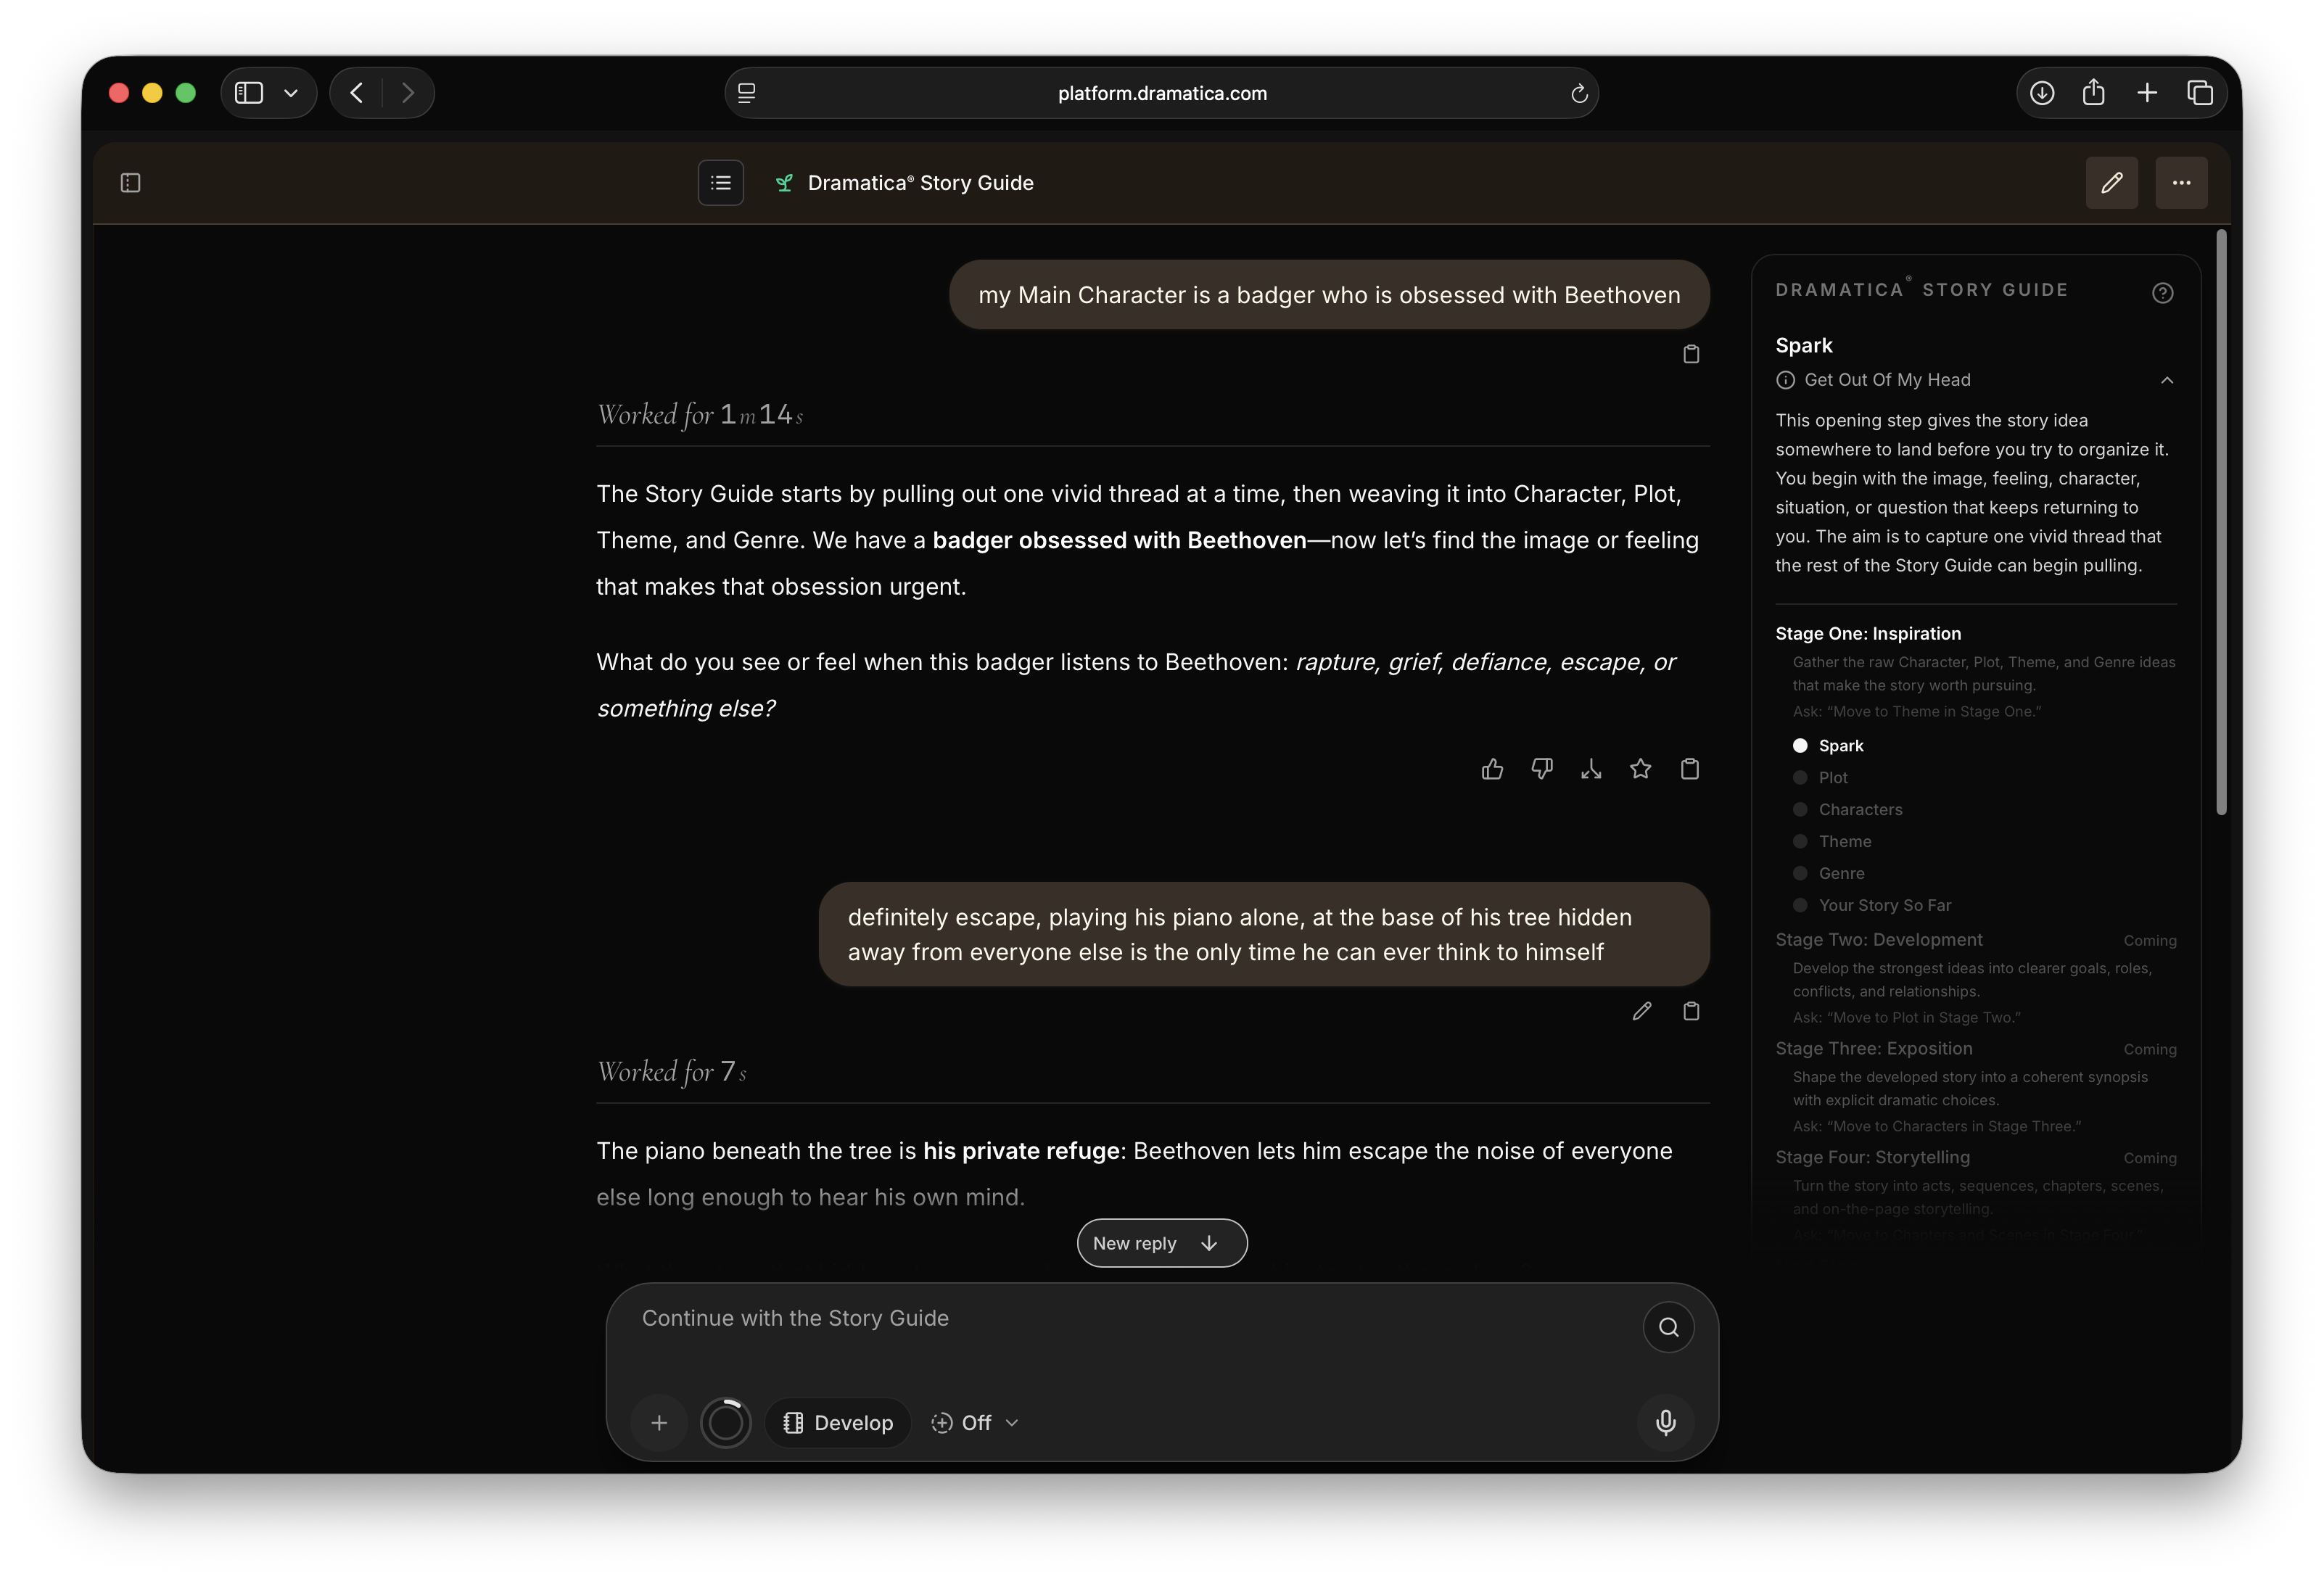Click the Dramatica Story Guide title
The height and width of the screenshot is (1581, 2324).
pyautogui.click(x=920, y=183)
